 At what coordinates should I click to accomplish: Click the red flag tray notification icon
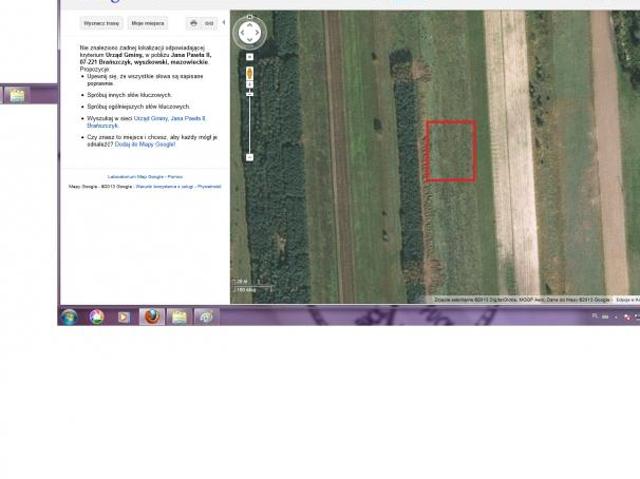pyautogui.click(x=627, y=317)
